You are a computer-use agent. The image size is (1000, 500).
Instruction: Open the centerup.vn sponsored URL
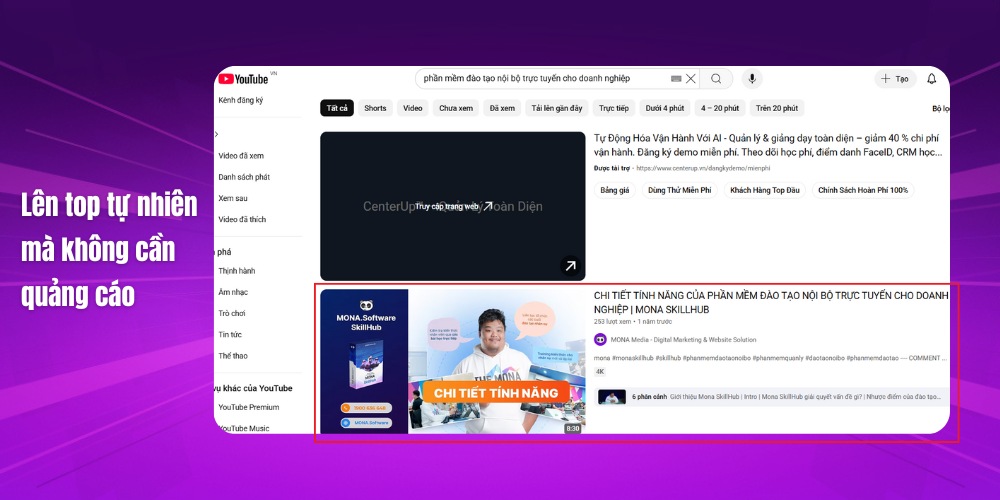tap(703, 168)
